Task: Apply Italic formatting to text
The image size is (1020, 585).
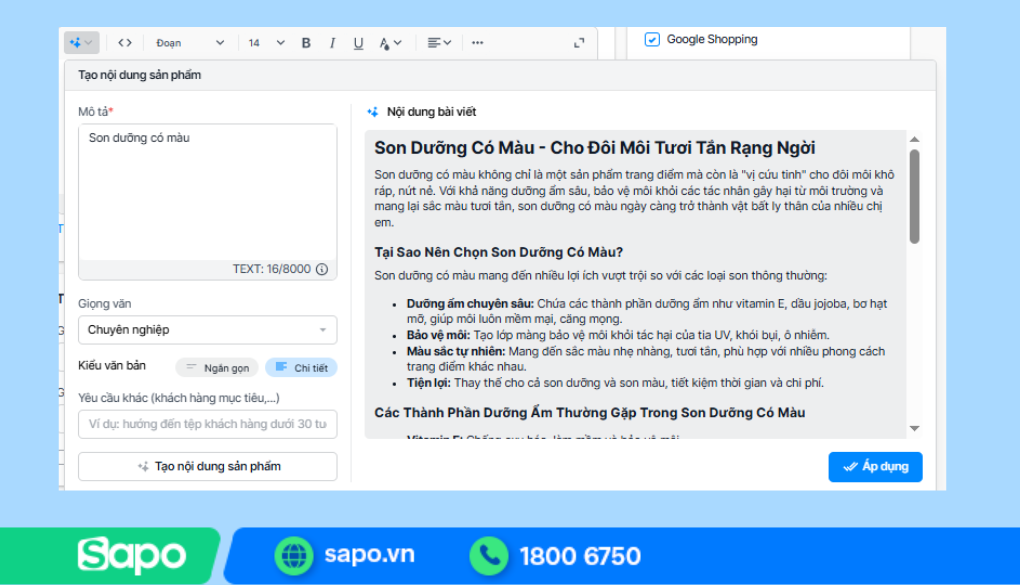Action: 331,42
